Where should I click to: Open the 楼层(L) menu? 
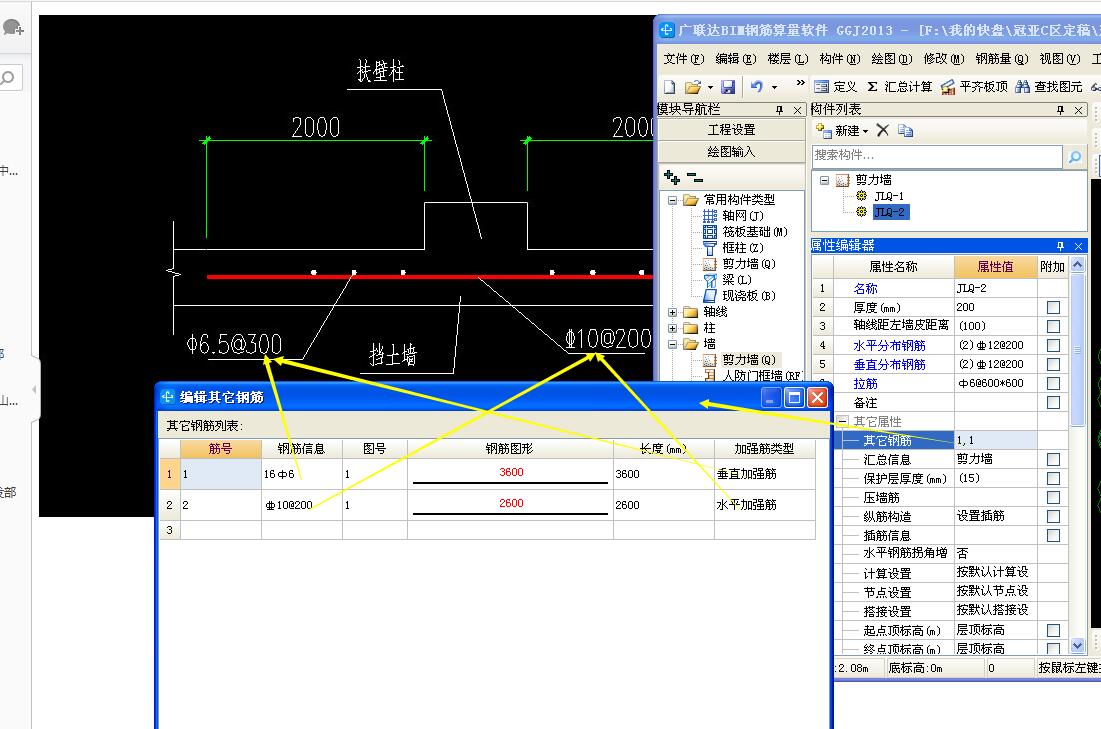[788, 59]
